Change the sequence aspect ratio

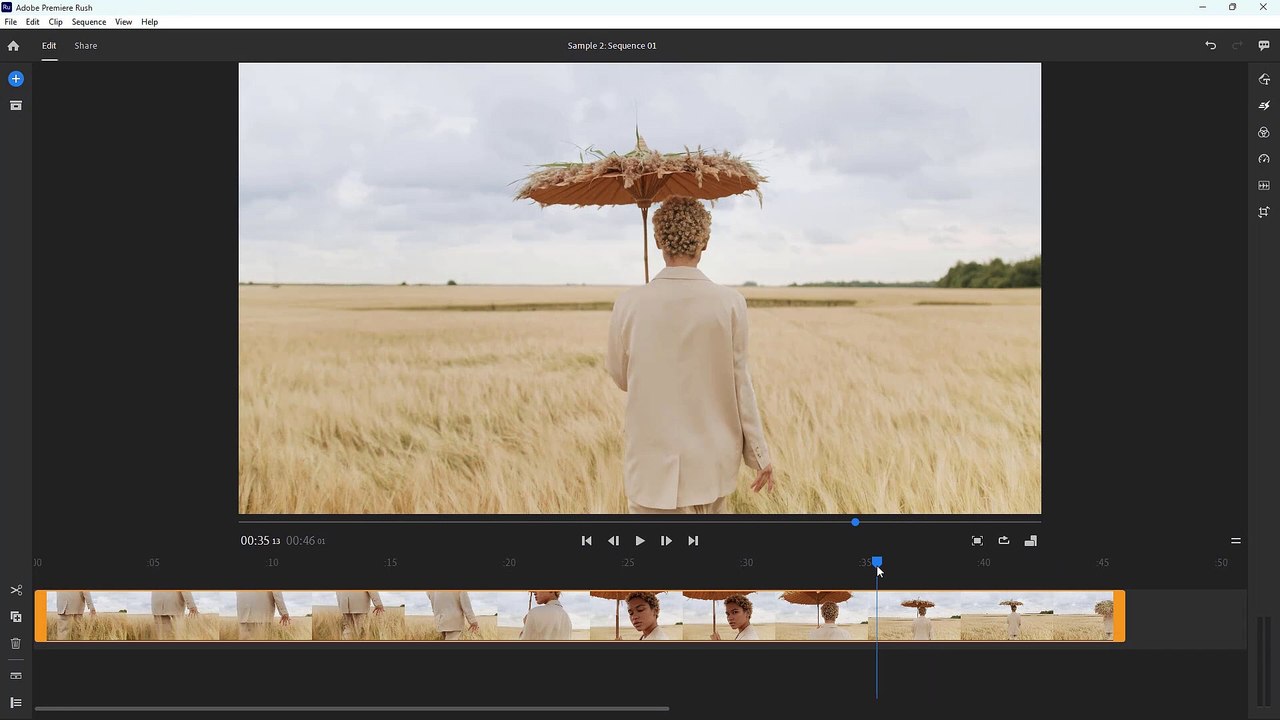point(1031,541)
